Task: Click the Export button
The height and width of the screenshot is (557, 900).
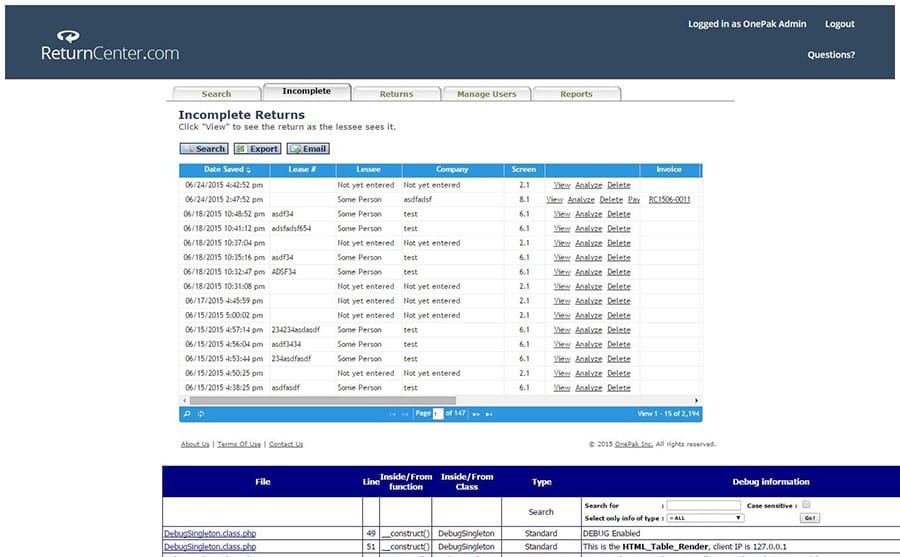Action: point(257,149)
